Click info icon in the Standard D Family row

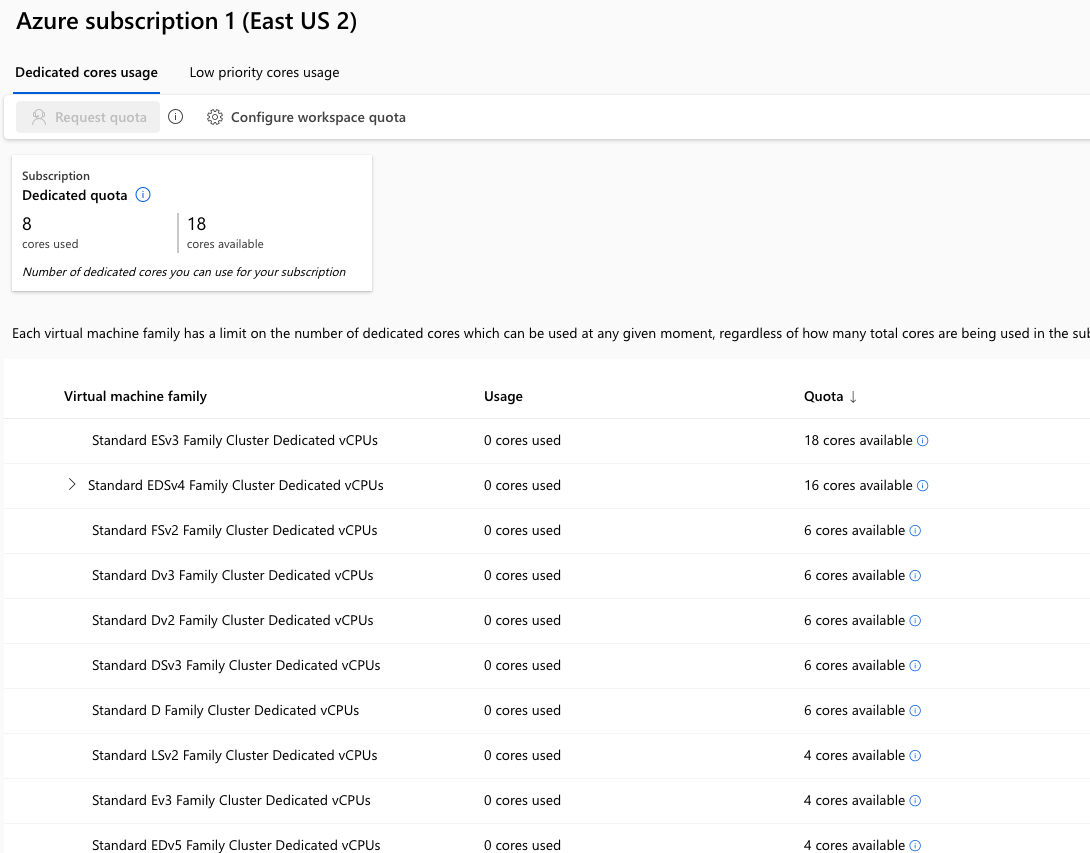(x=916, y=710)
